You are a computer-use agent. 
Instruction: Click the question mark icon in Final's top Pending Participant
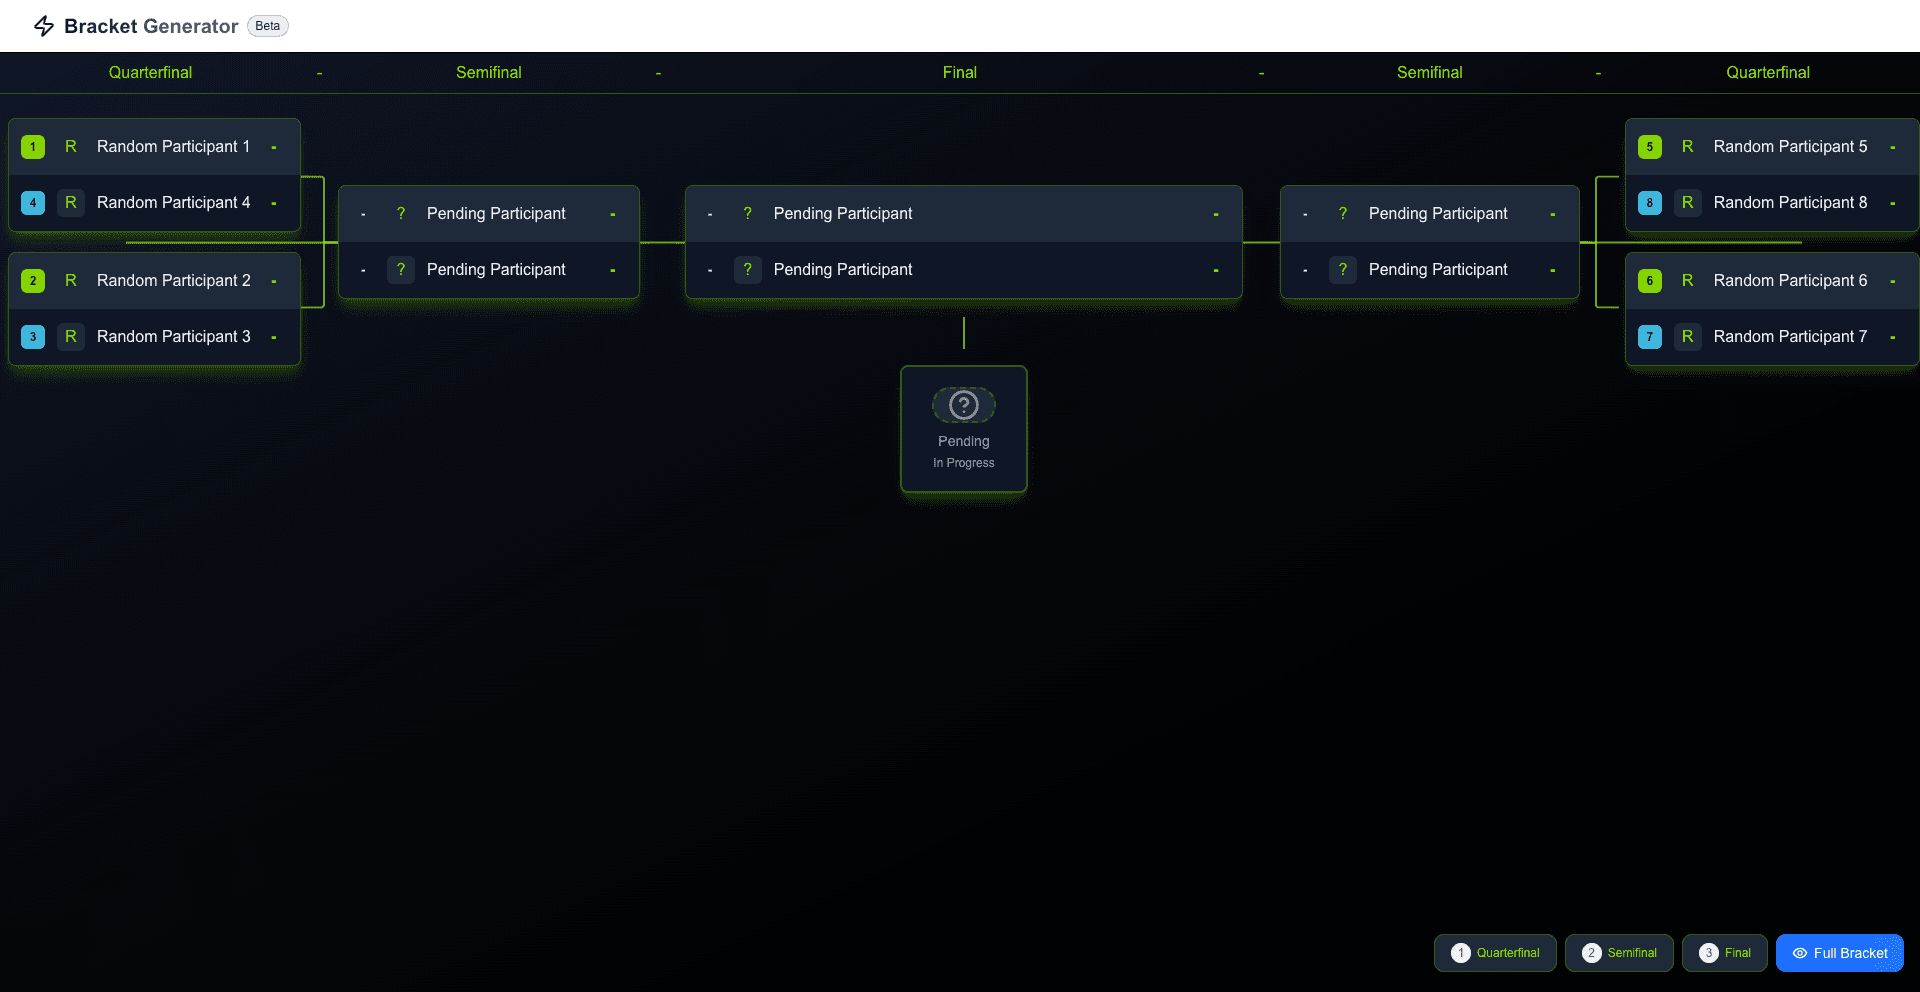pyautogui.click(x=747, y=213)
